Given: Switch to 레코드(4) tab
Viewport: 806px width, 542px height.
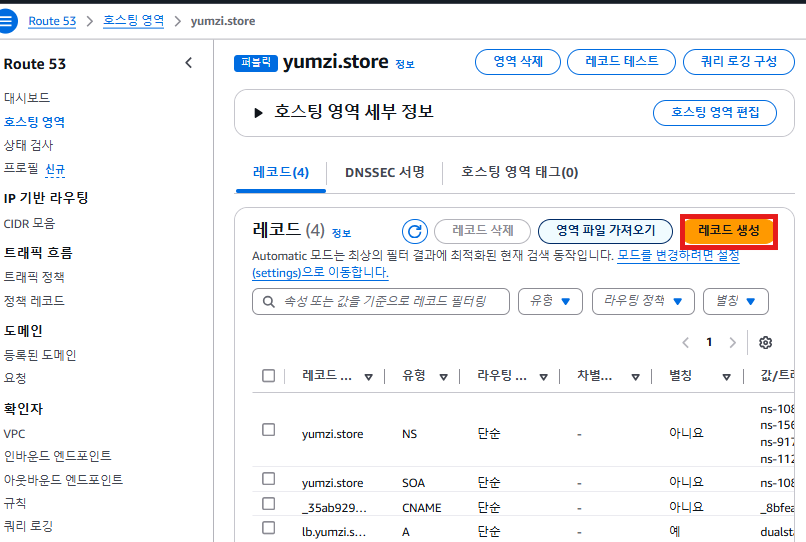Looking at the screenshot, I should (x=281, y=172).
